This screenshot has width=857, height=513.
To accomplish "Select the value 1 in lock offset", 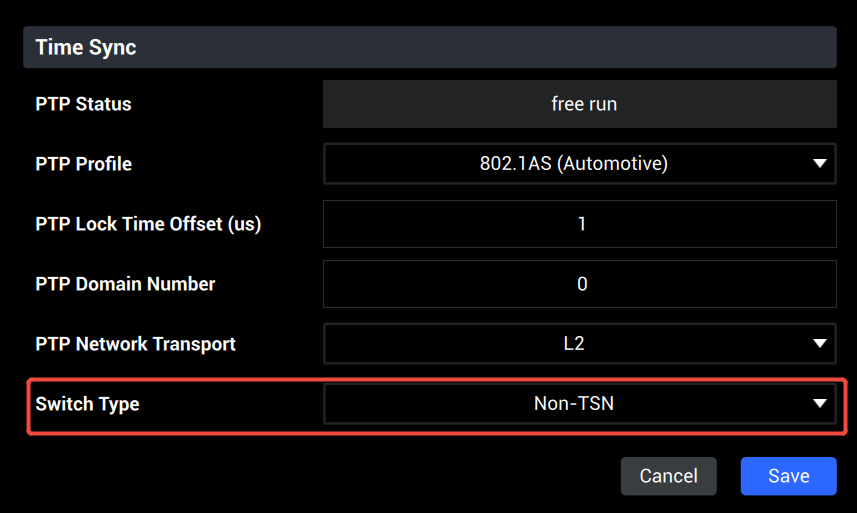I will 582,223.
